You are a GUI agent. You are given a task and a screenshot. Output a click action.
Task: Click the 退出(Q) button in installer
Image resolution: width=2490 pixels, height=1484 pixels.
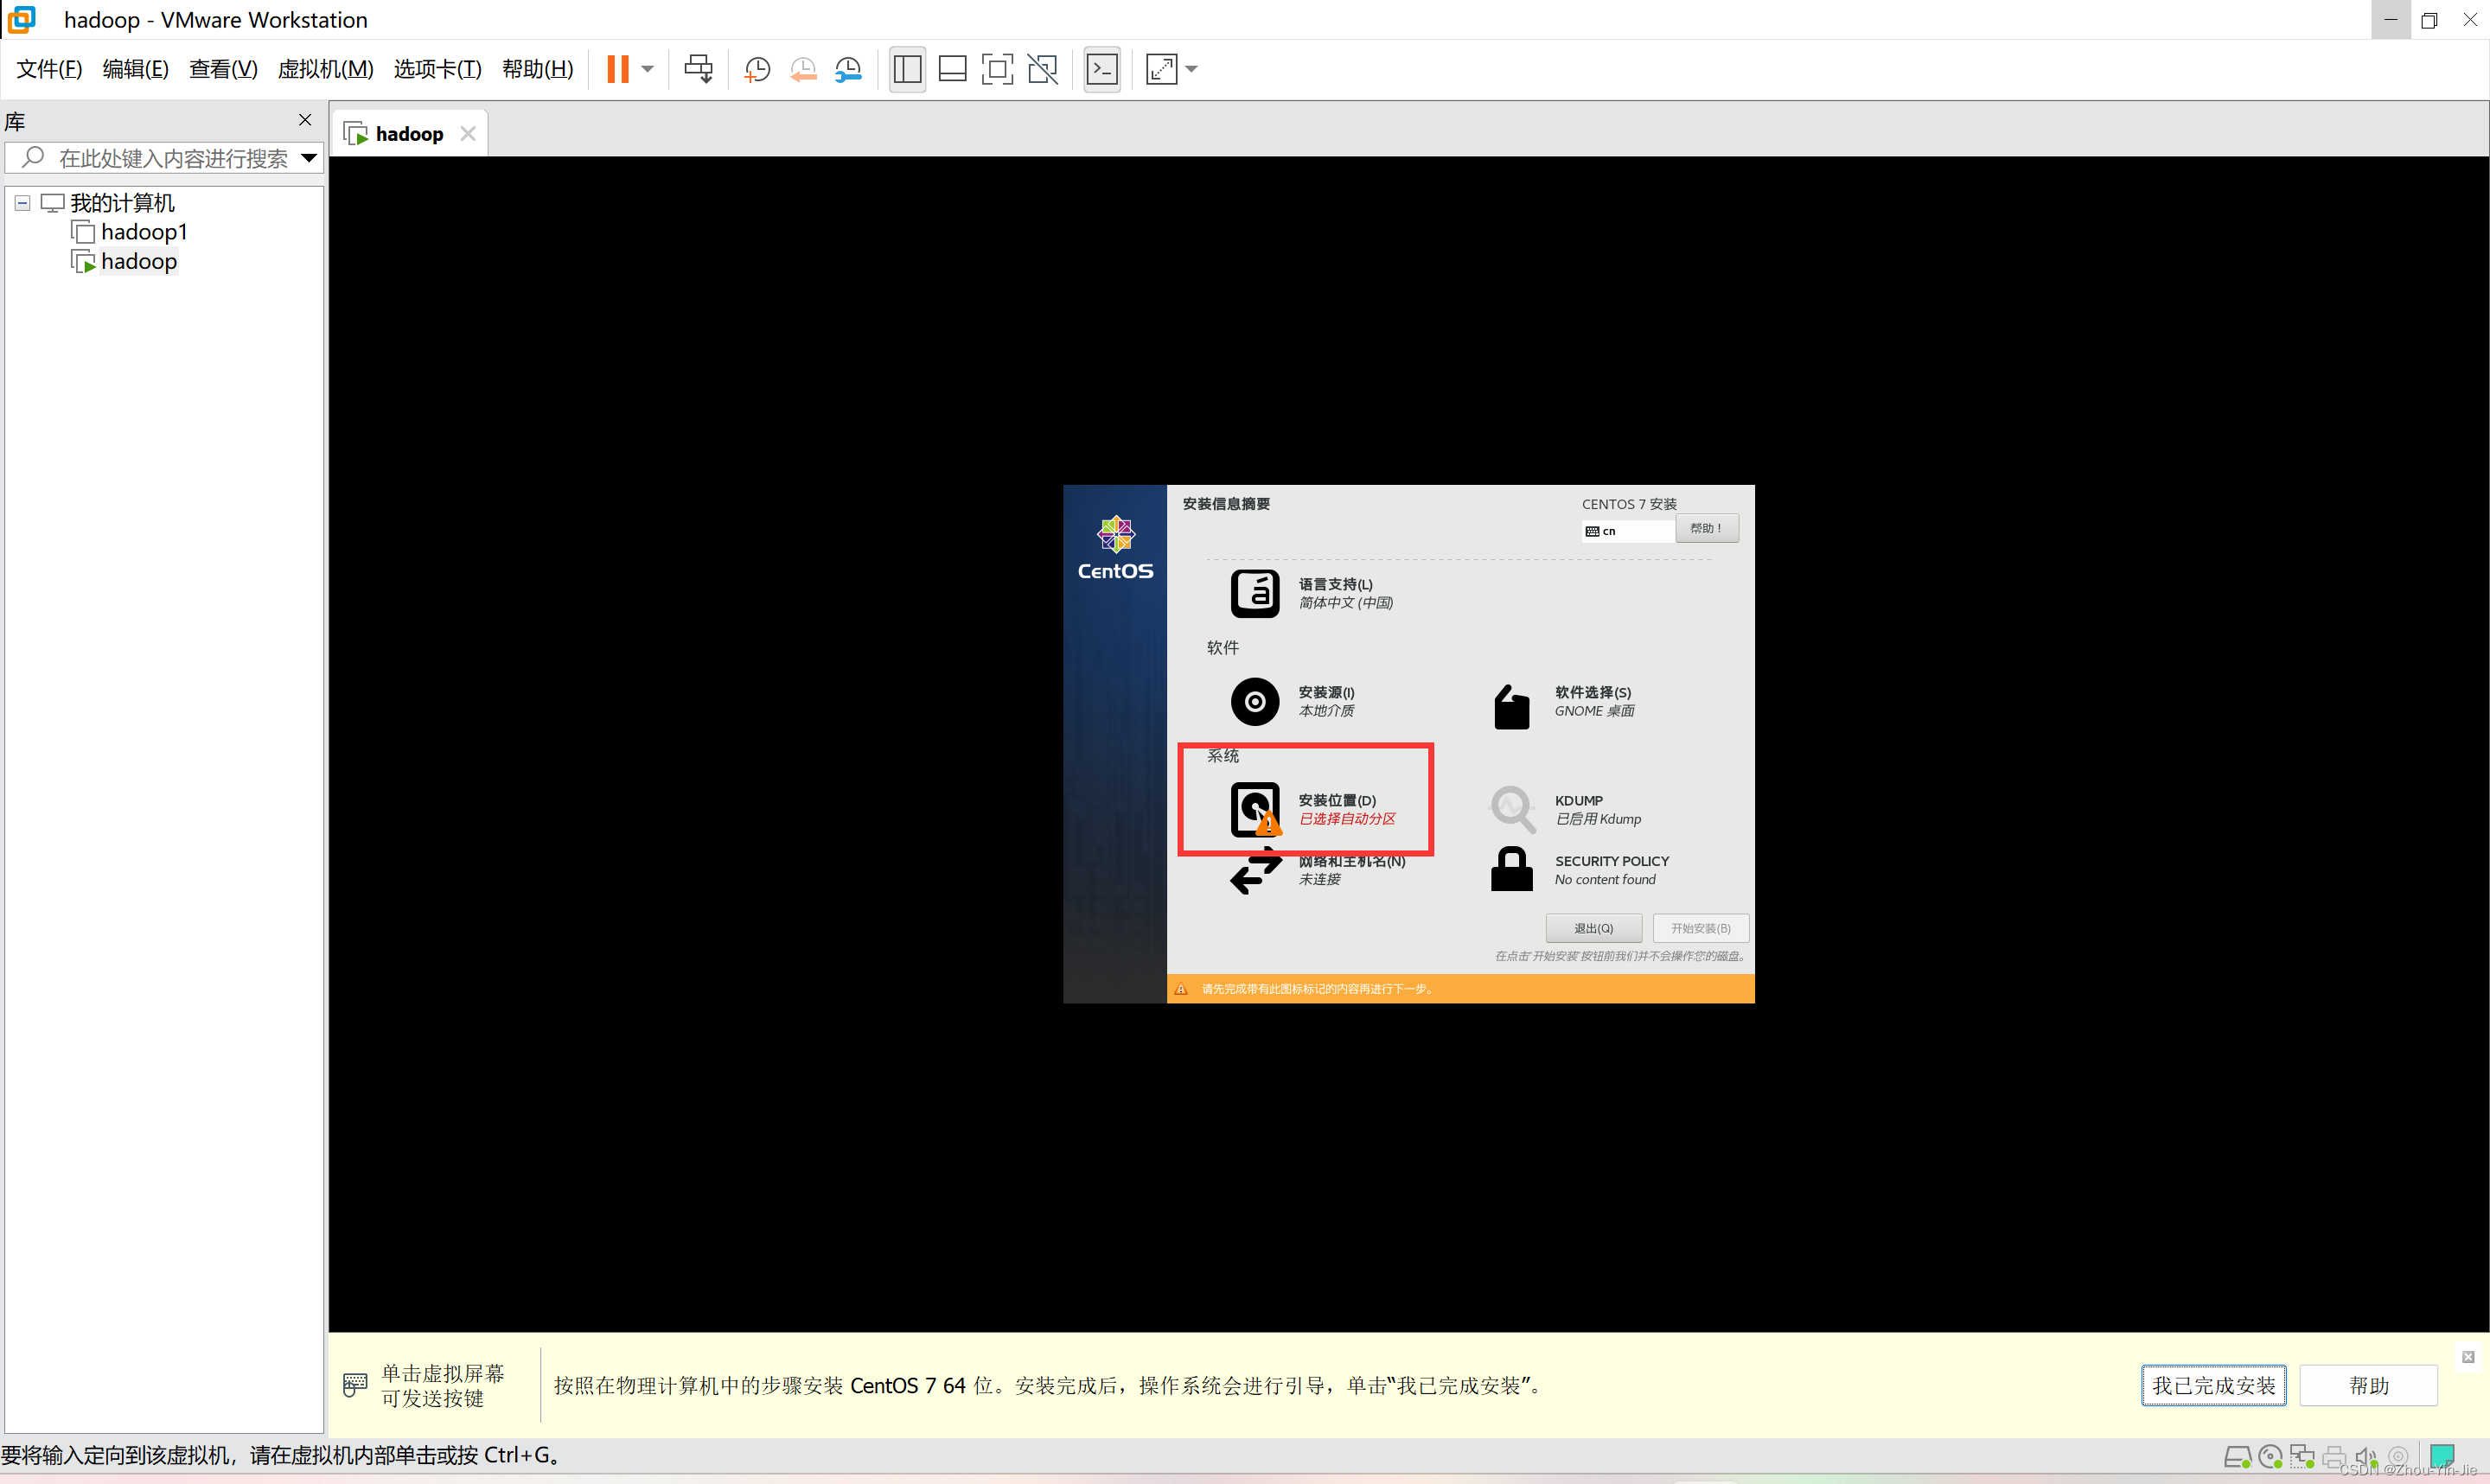click(1593, 928)
